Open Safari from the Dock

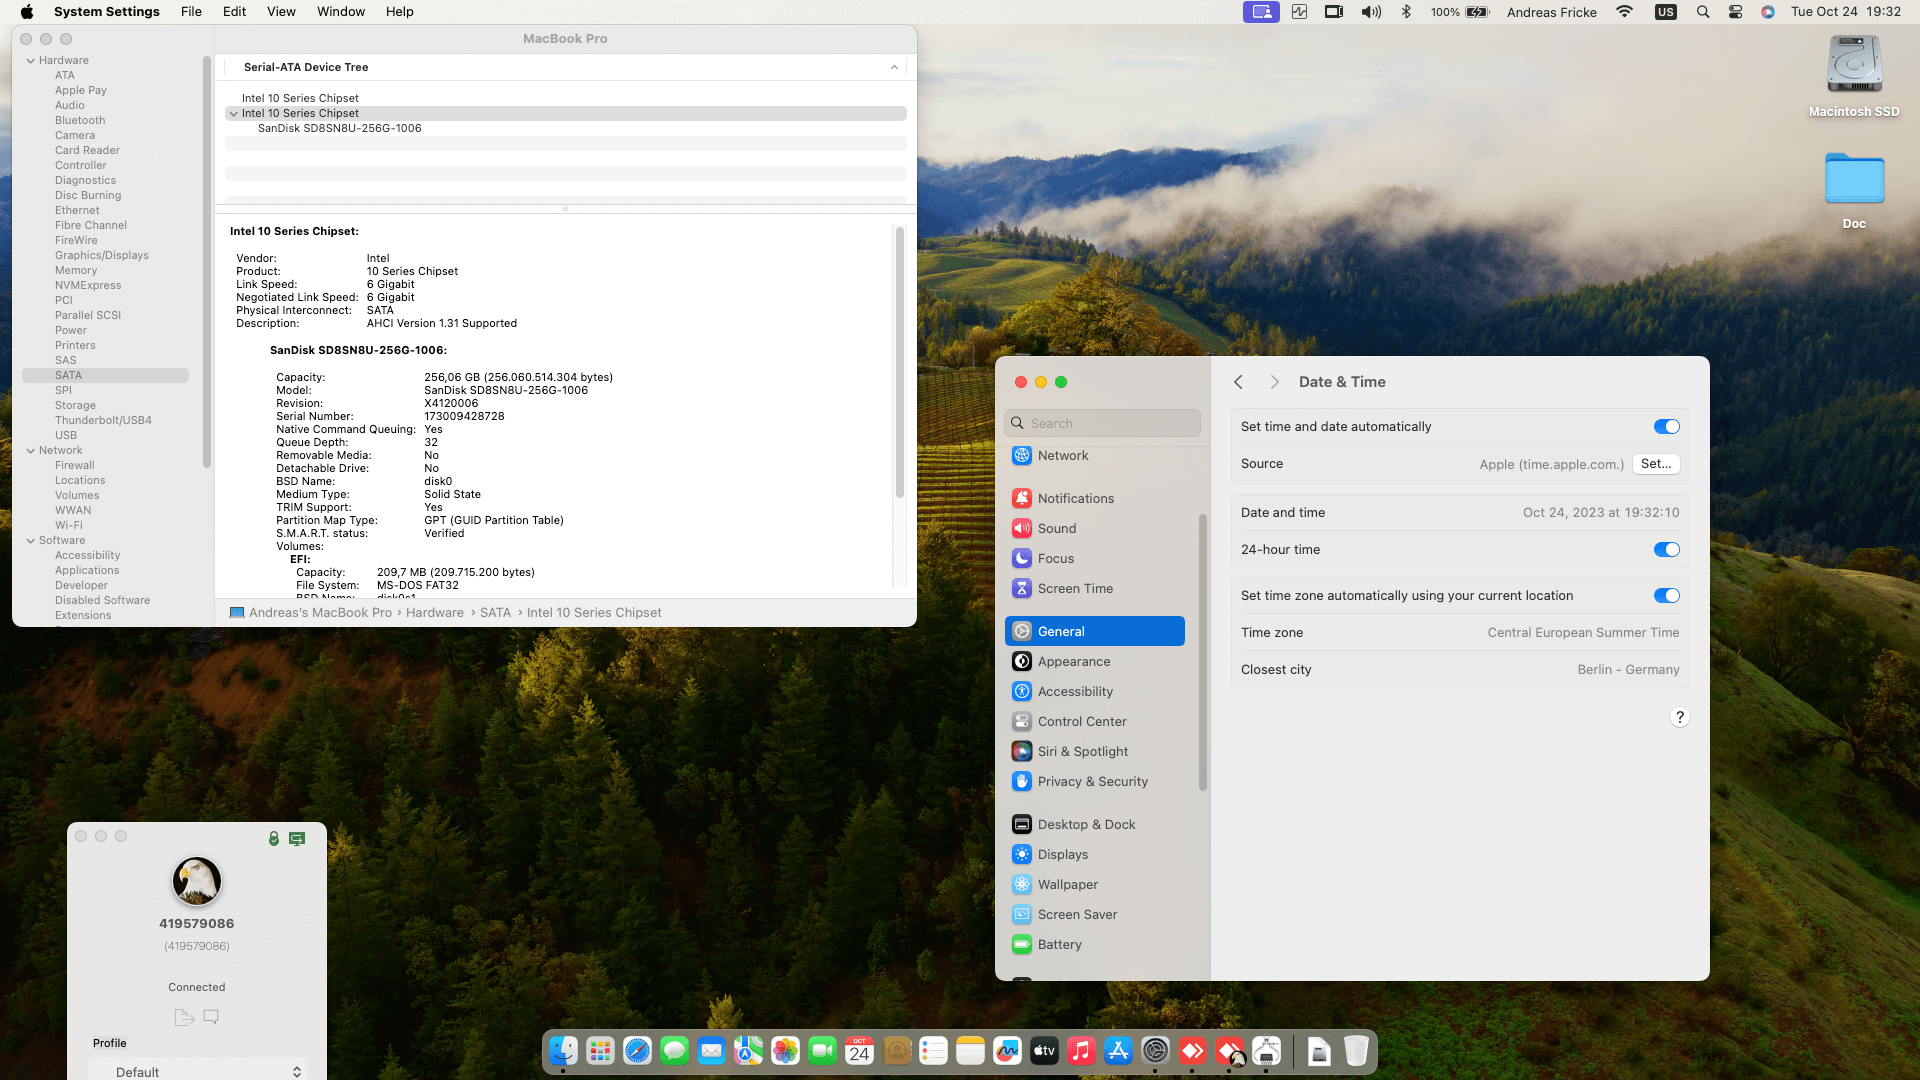click(637, 1051)
